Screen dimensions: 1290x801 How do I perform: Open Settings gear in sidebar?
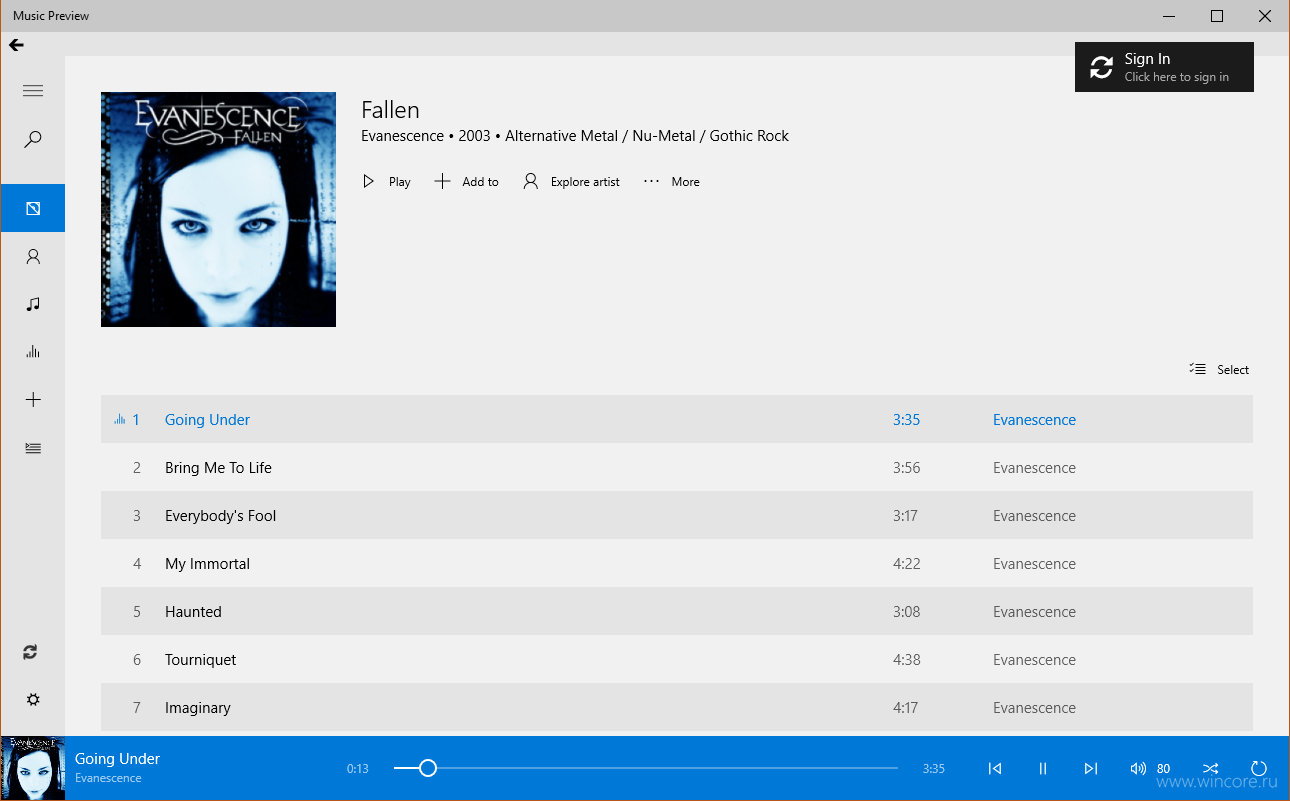(33, 700)
